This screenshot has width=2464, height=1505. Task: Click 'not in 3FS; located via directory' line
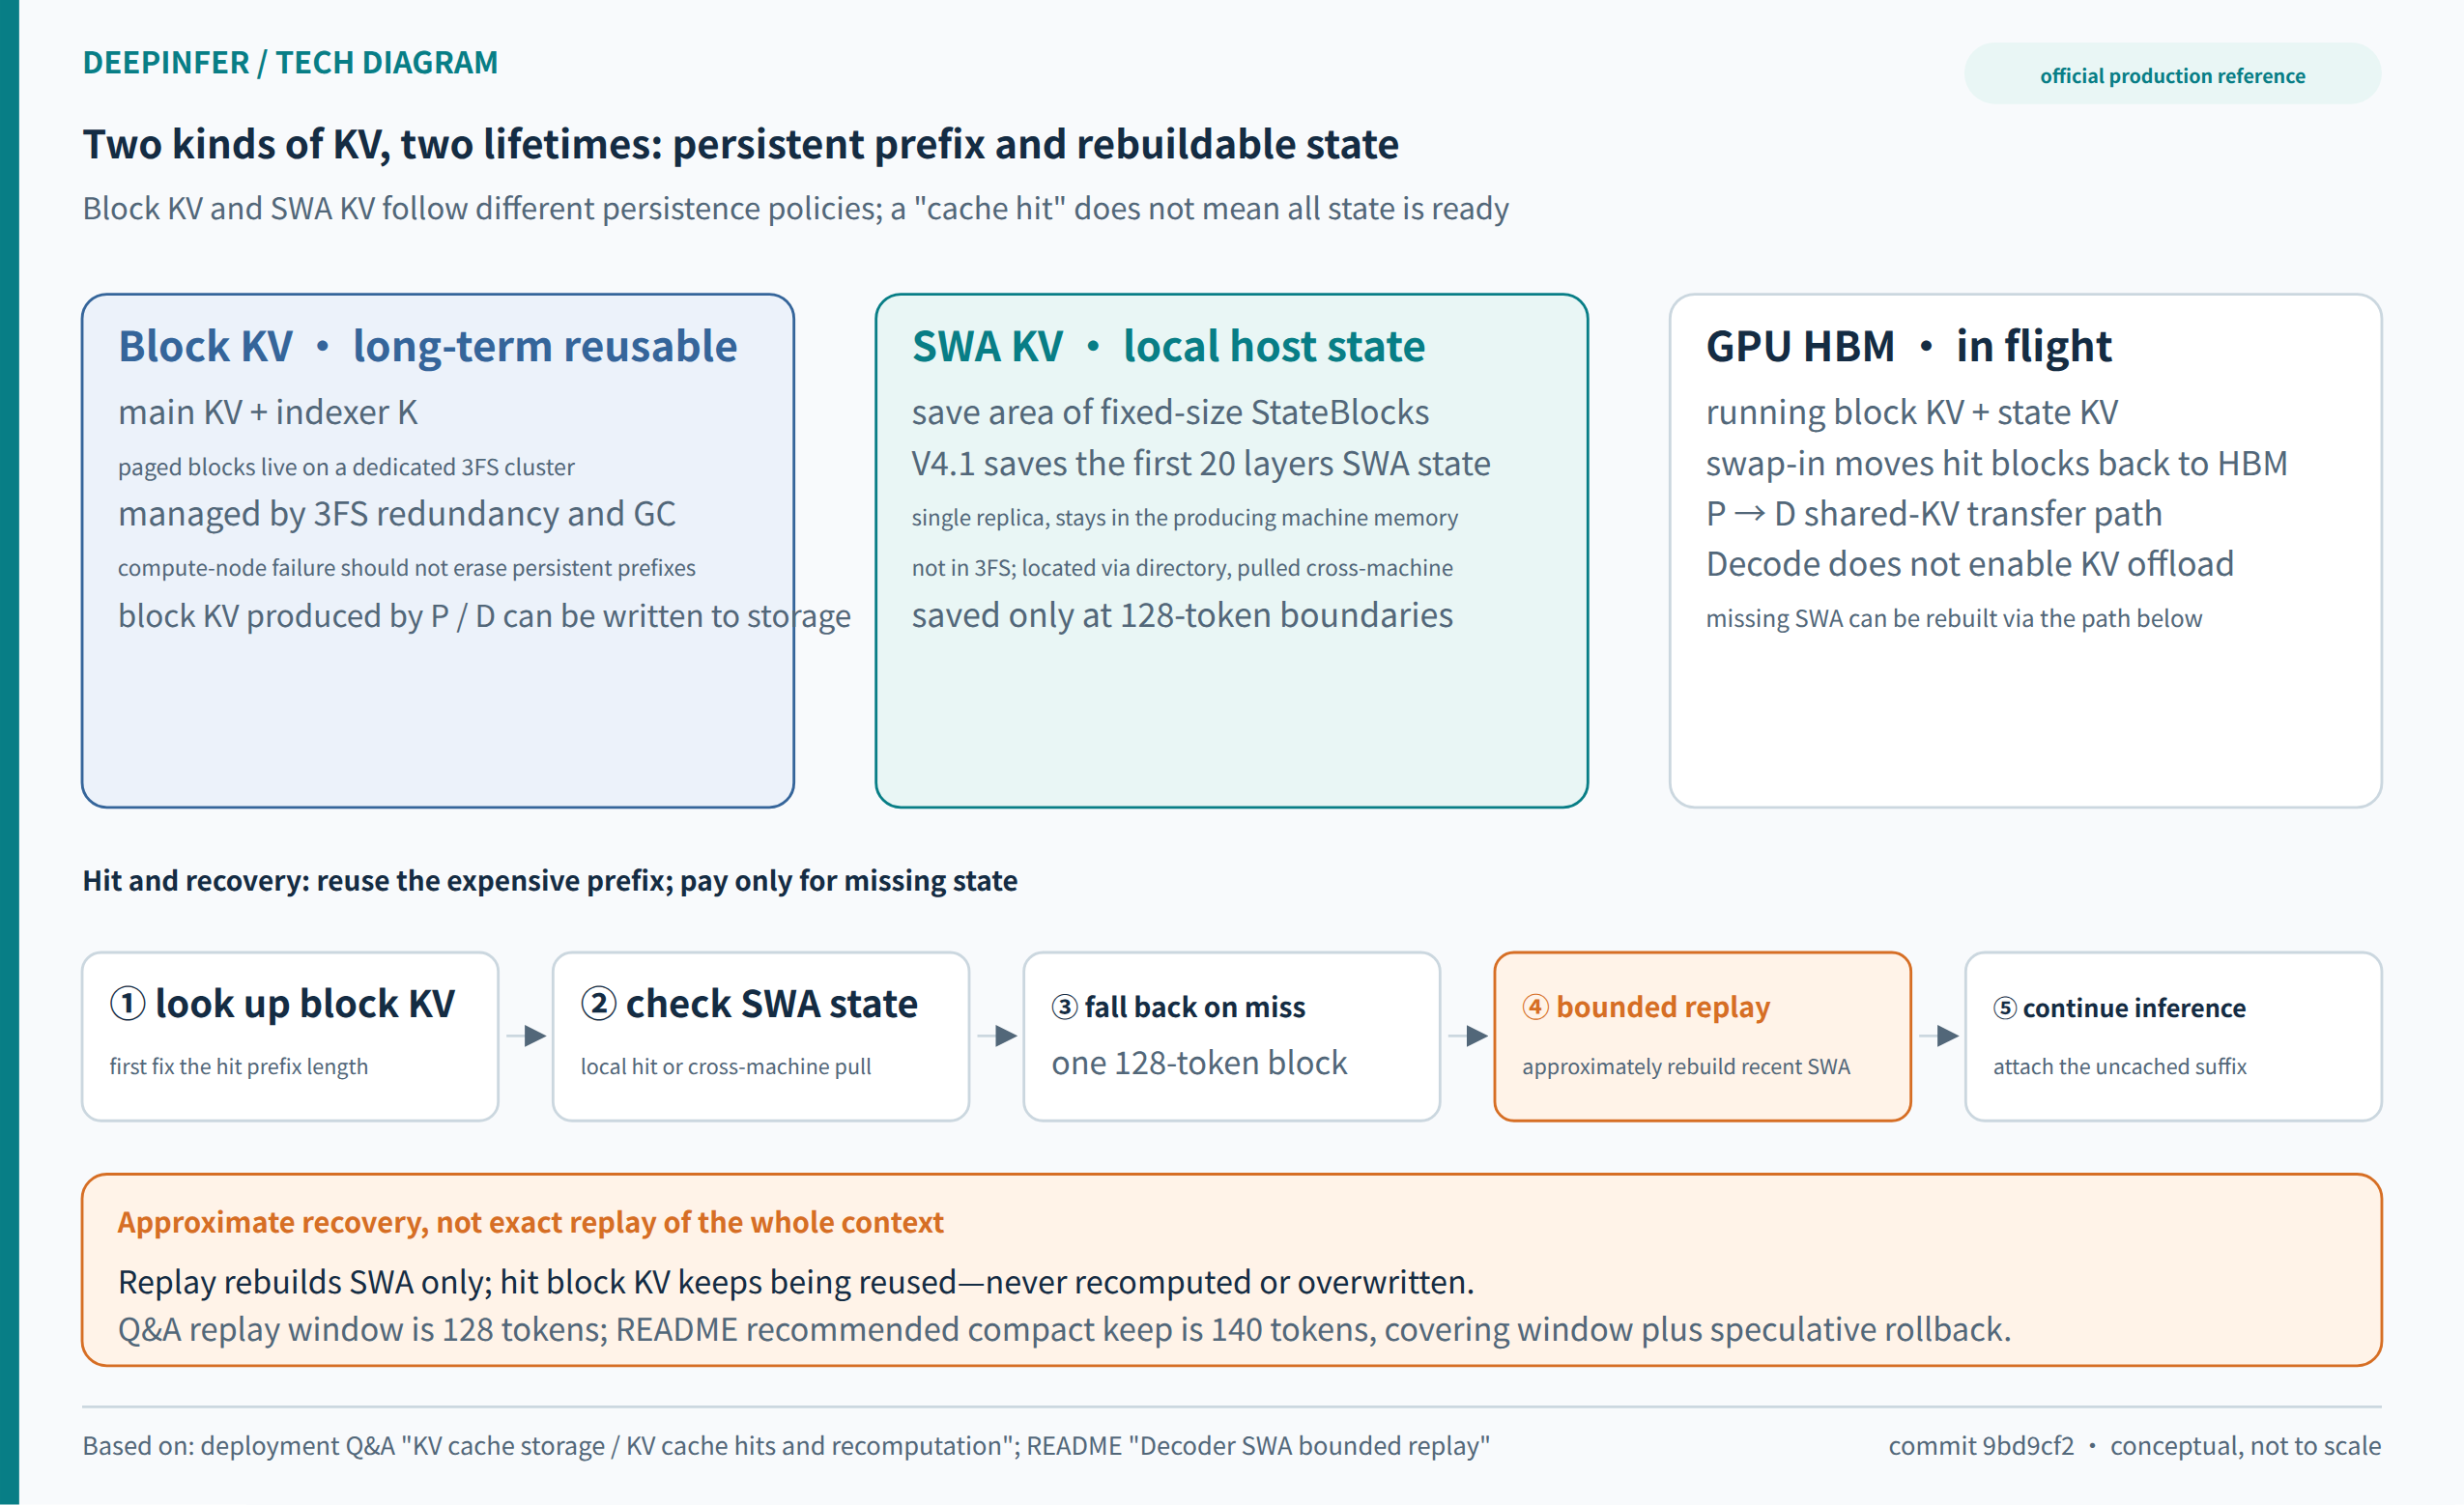(1182, 568)
